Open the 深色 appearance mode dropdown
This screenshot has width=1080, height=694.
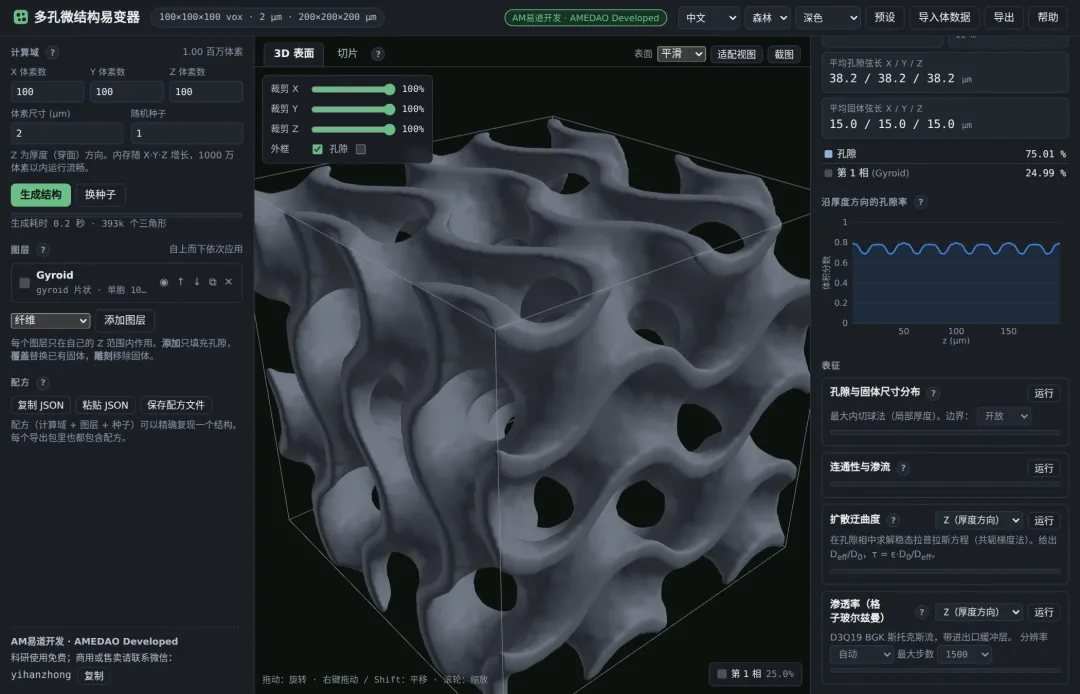(x=828, y=18)
